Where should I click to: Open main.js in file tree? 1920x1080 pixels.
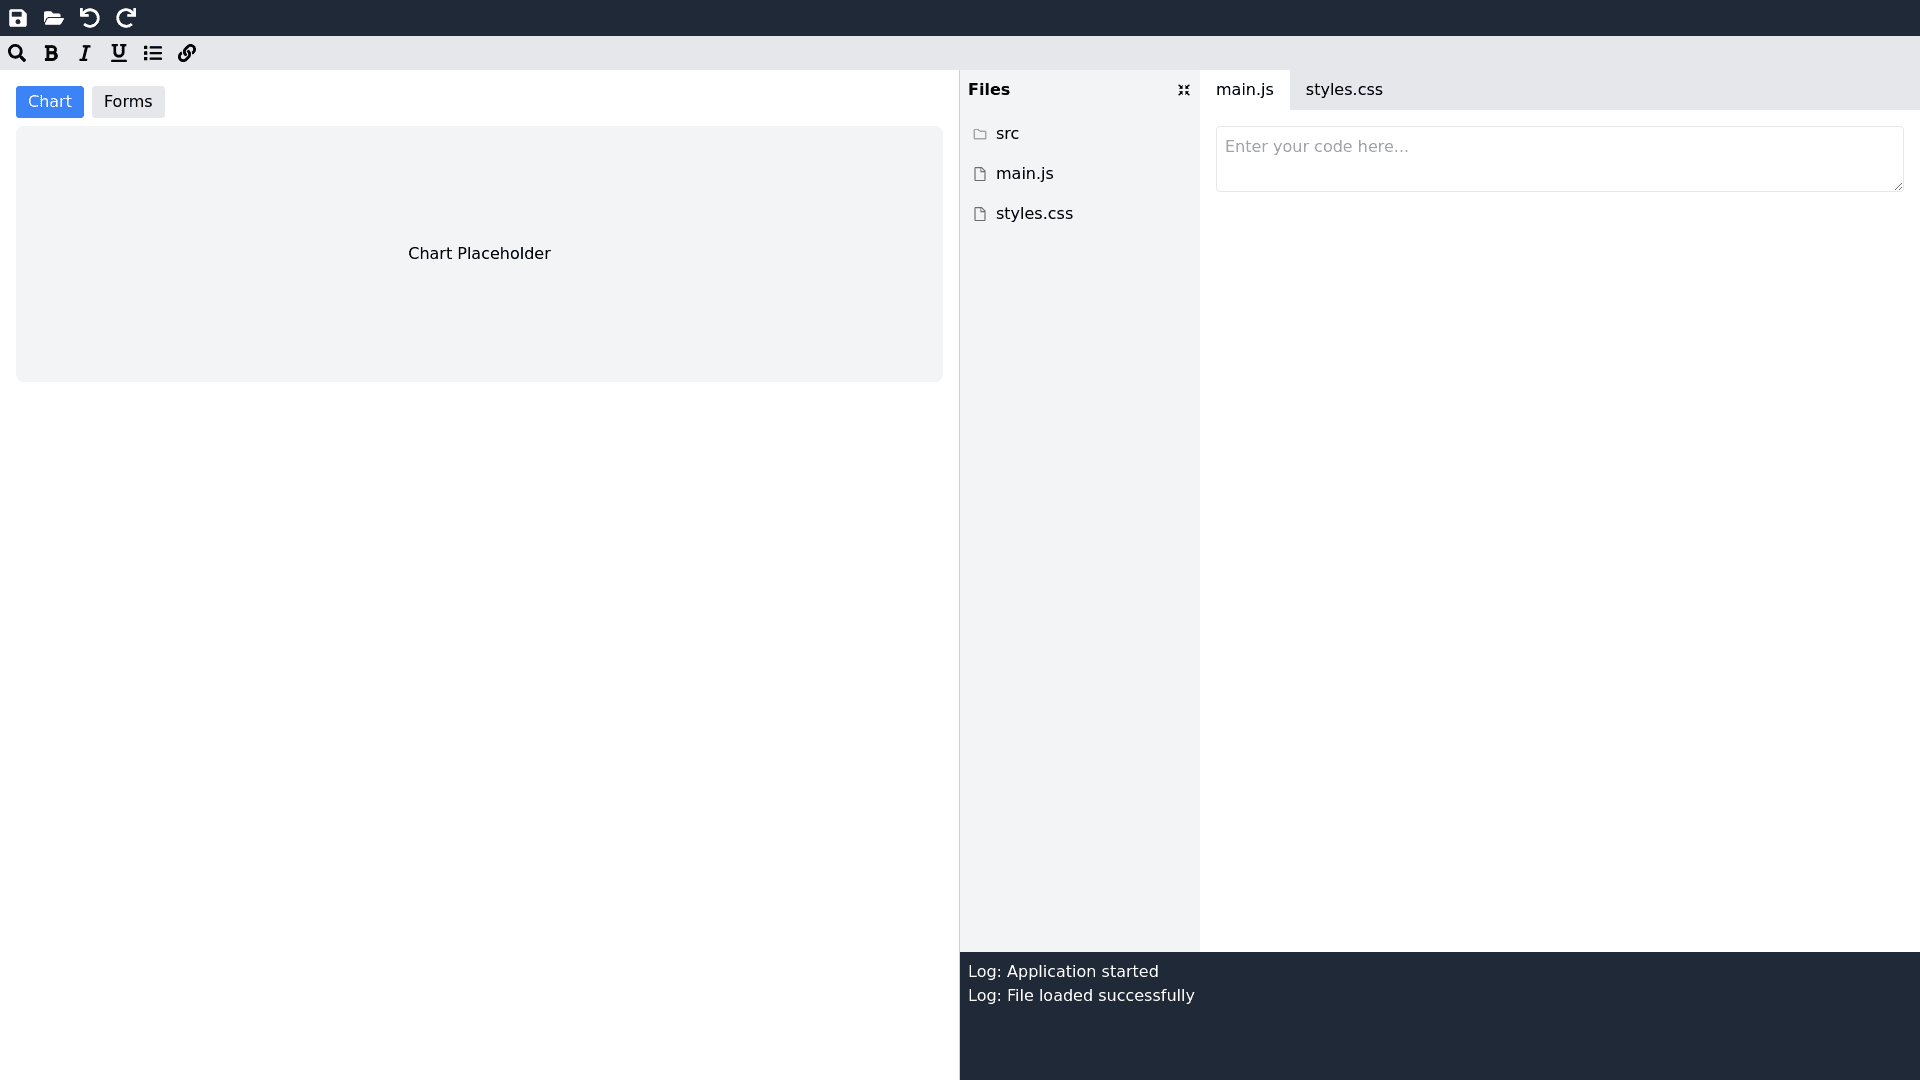1024,174
